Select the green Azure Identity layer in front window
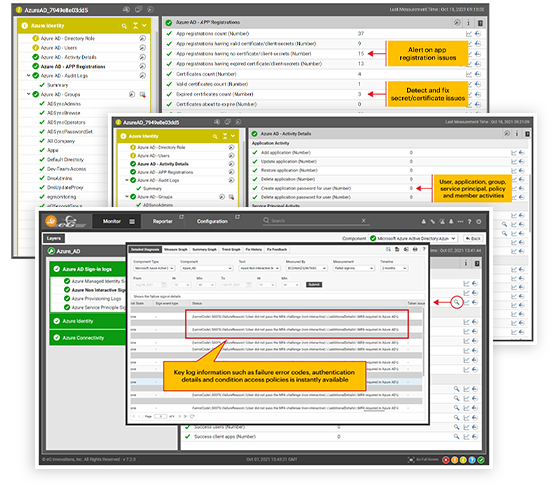Screen dimensions: 558x501 pyautogui.click(x=88, y=321)
